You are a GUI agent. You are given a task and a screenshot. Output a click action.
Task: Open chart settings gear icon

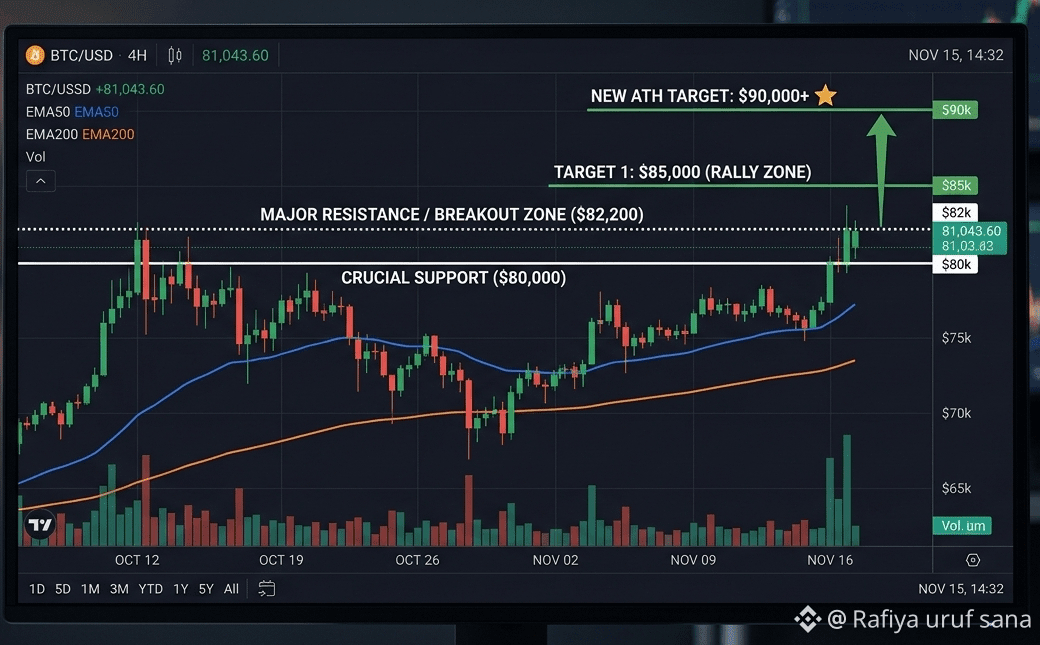[x=972, y=560]
